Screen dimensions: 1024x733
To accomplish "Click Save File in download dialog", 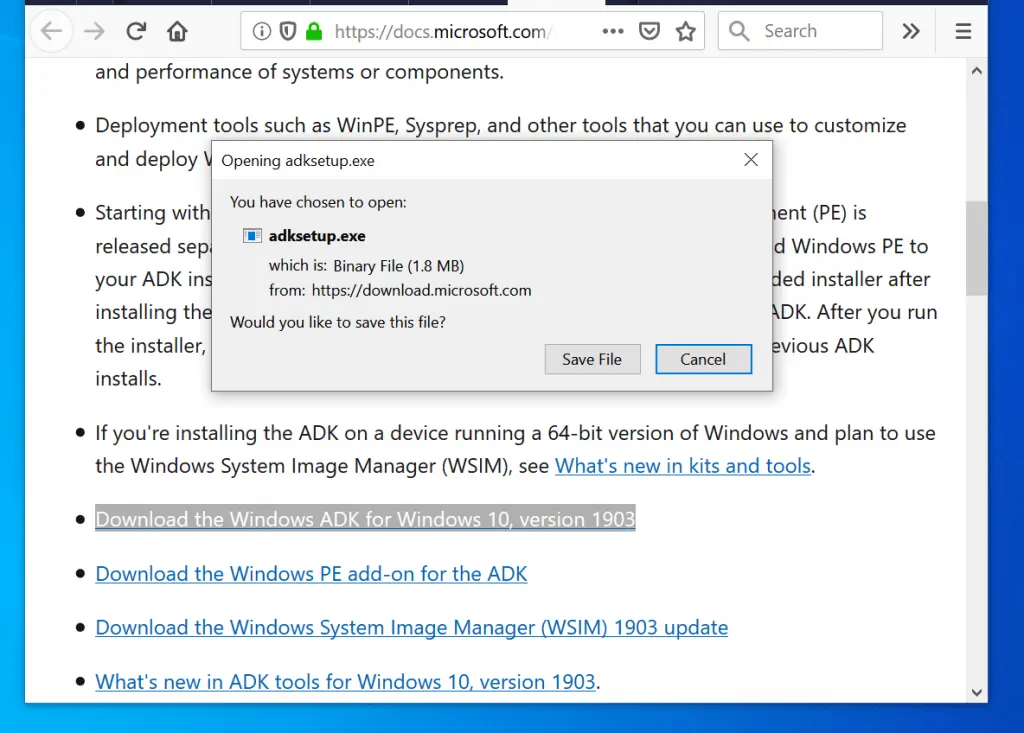I will point(592,359).
